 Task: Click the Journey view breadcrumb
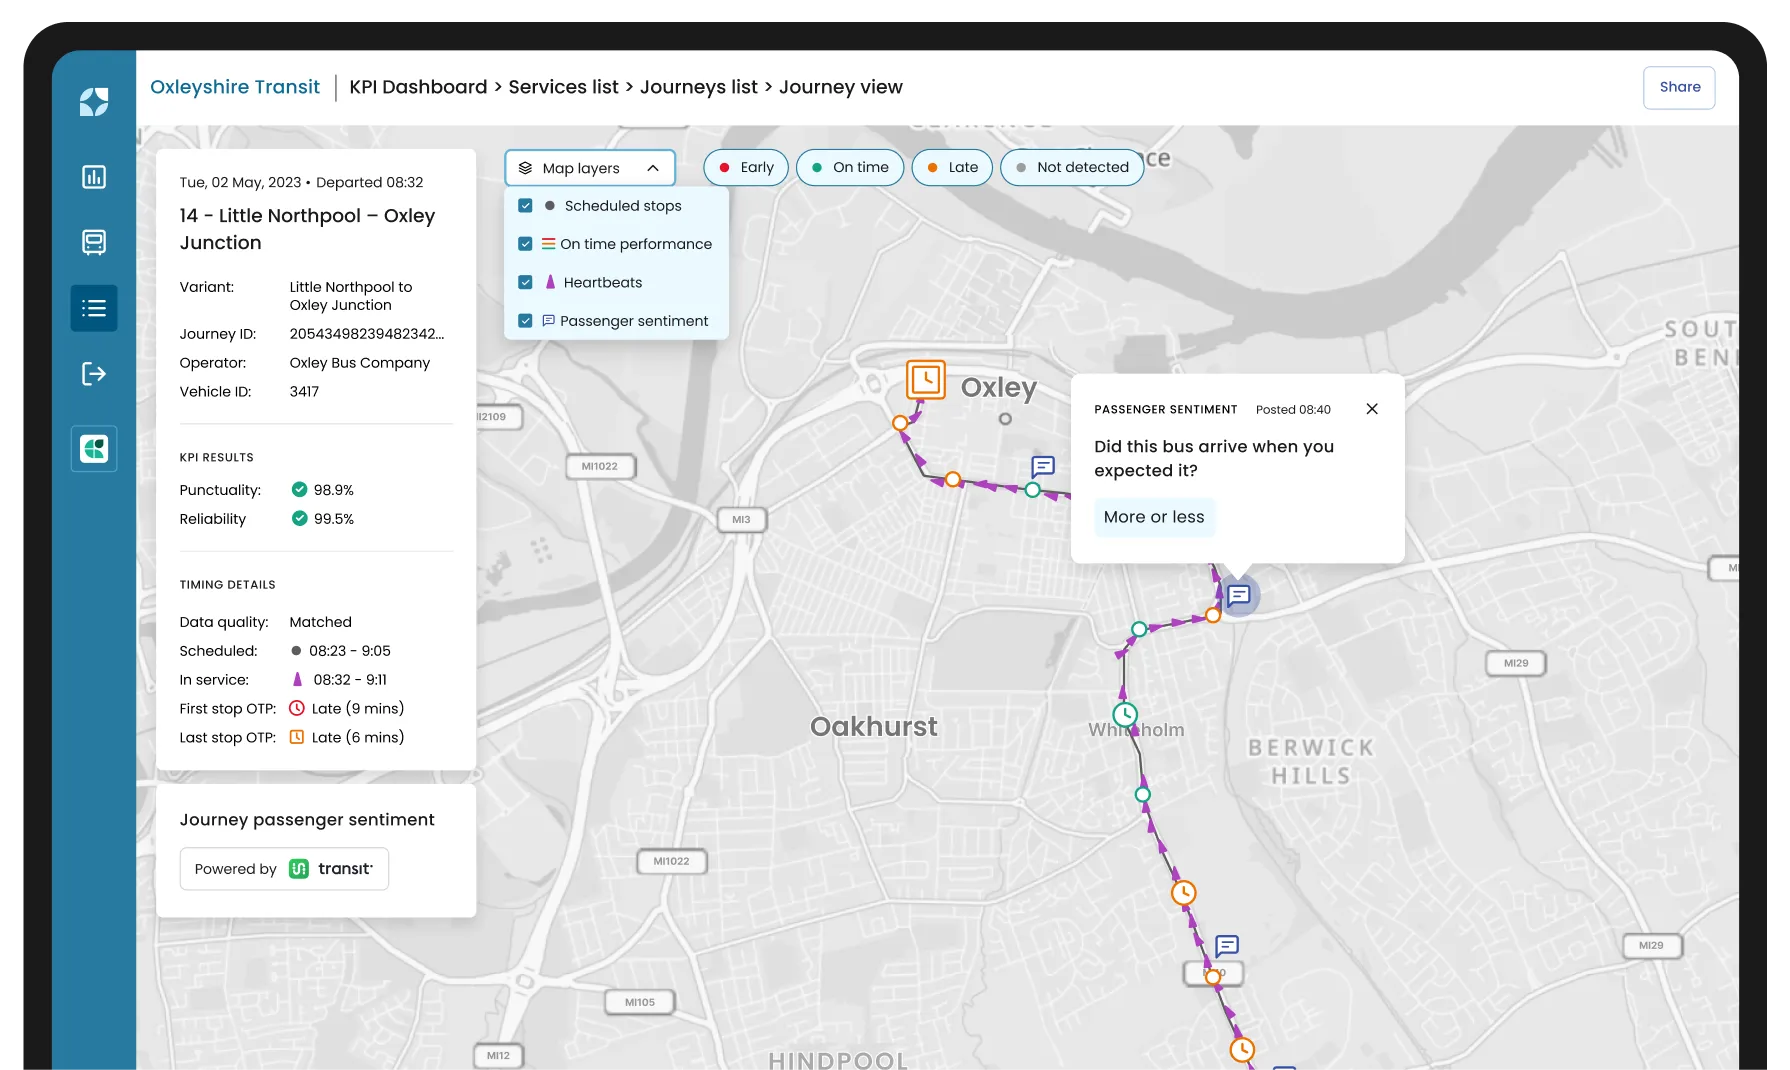(x=841, y=87)
